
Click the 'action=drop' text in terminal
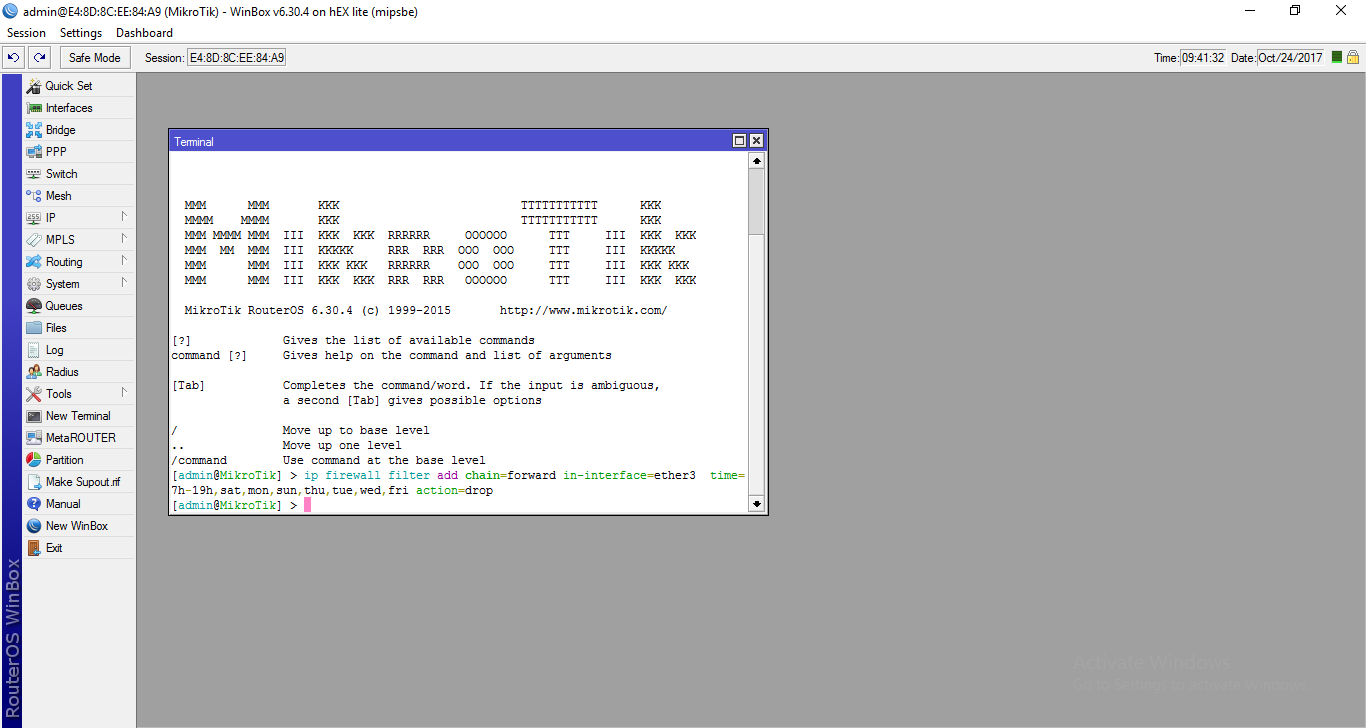(454, 491)
